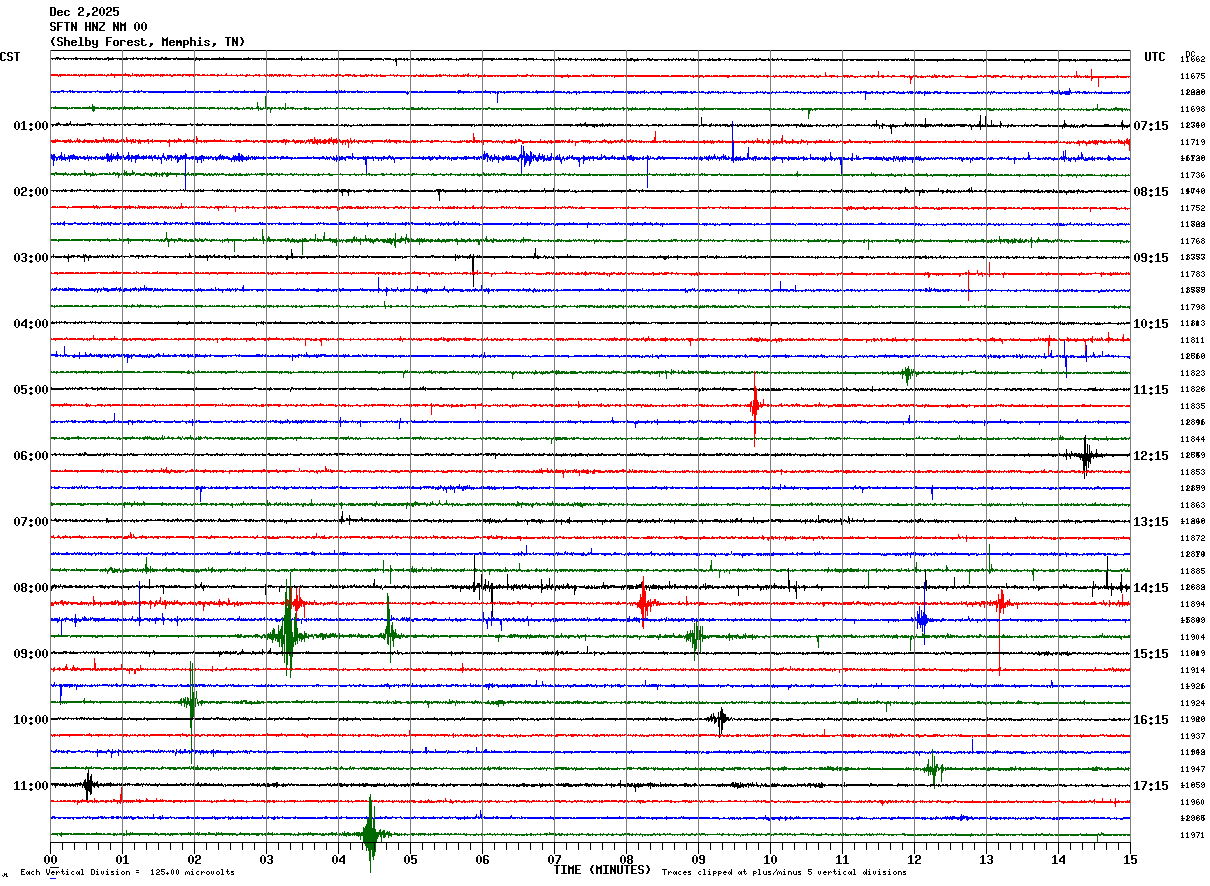Select the 01:00 CST row label

(31, 126)
